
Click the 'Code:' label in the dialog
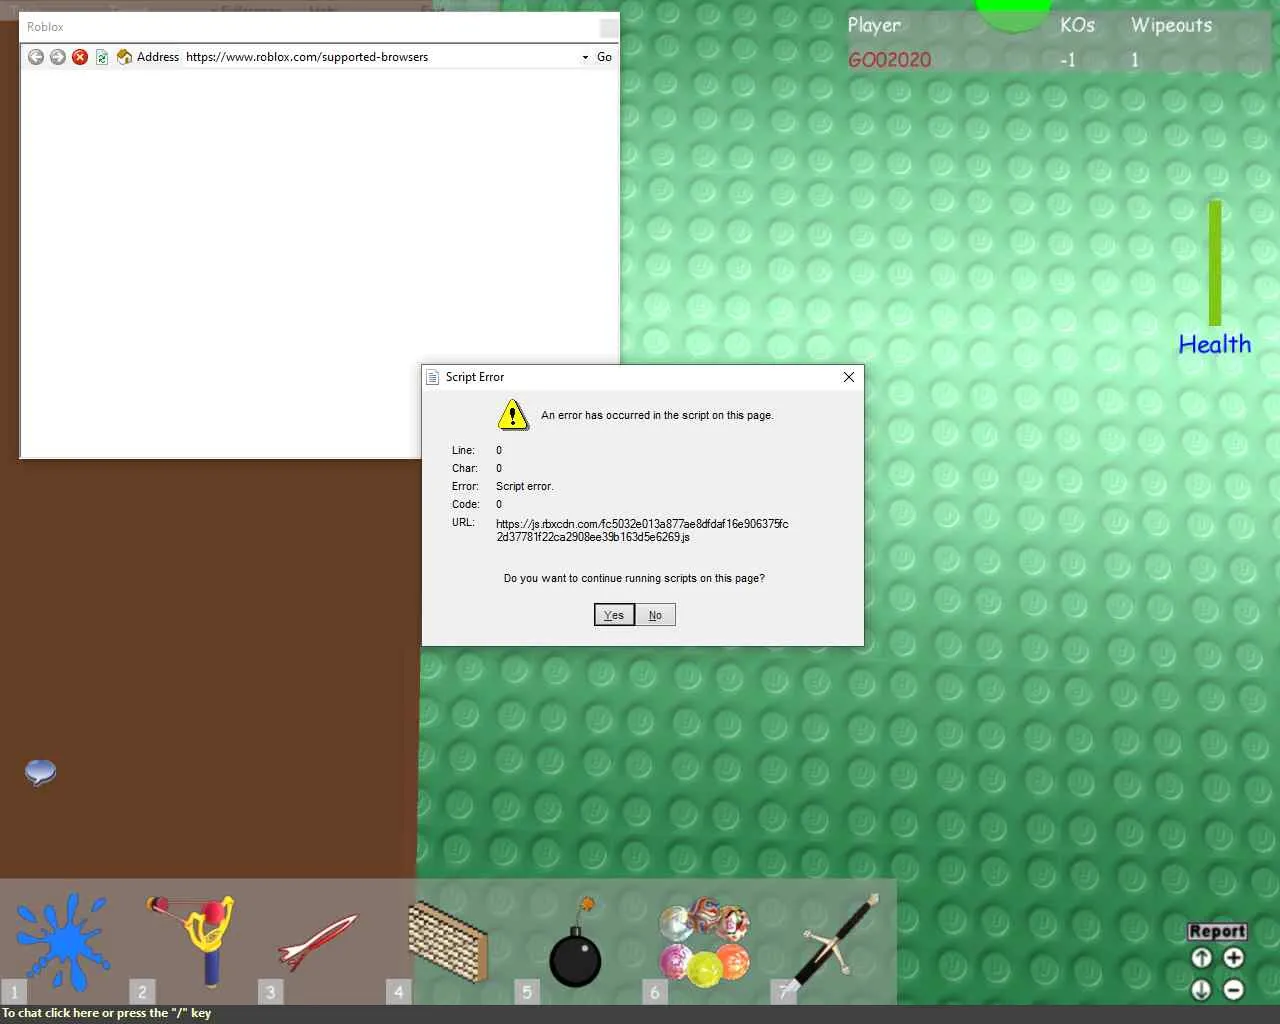click(x=465, y=504)
